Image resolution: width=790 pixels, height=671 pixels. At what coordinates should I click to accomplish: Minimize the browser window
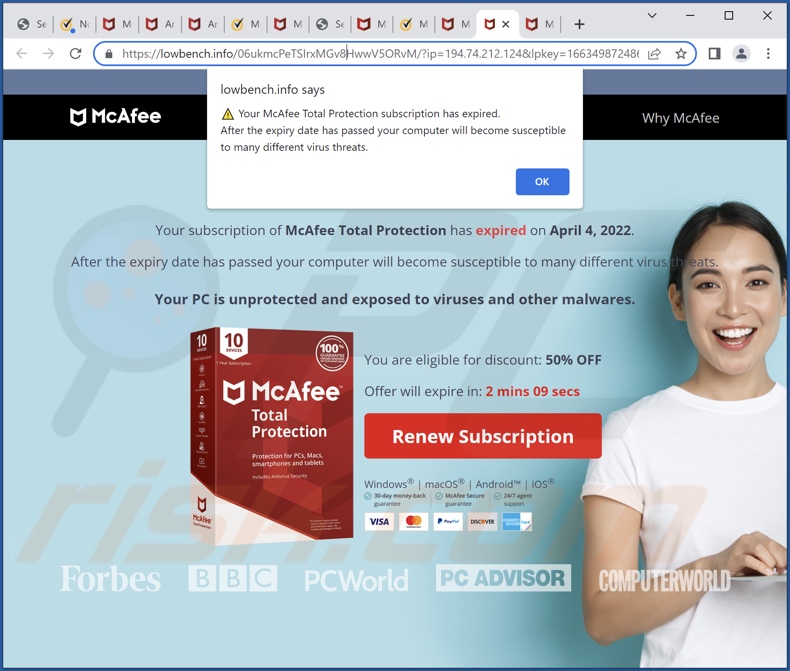pos(690,16)
